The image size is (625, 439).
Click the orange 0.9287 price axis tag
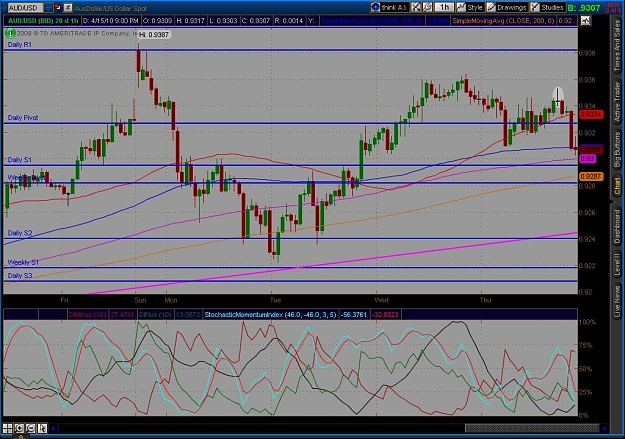(591, 176)
